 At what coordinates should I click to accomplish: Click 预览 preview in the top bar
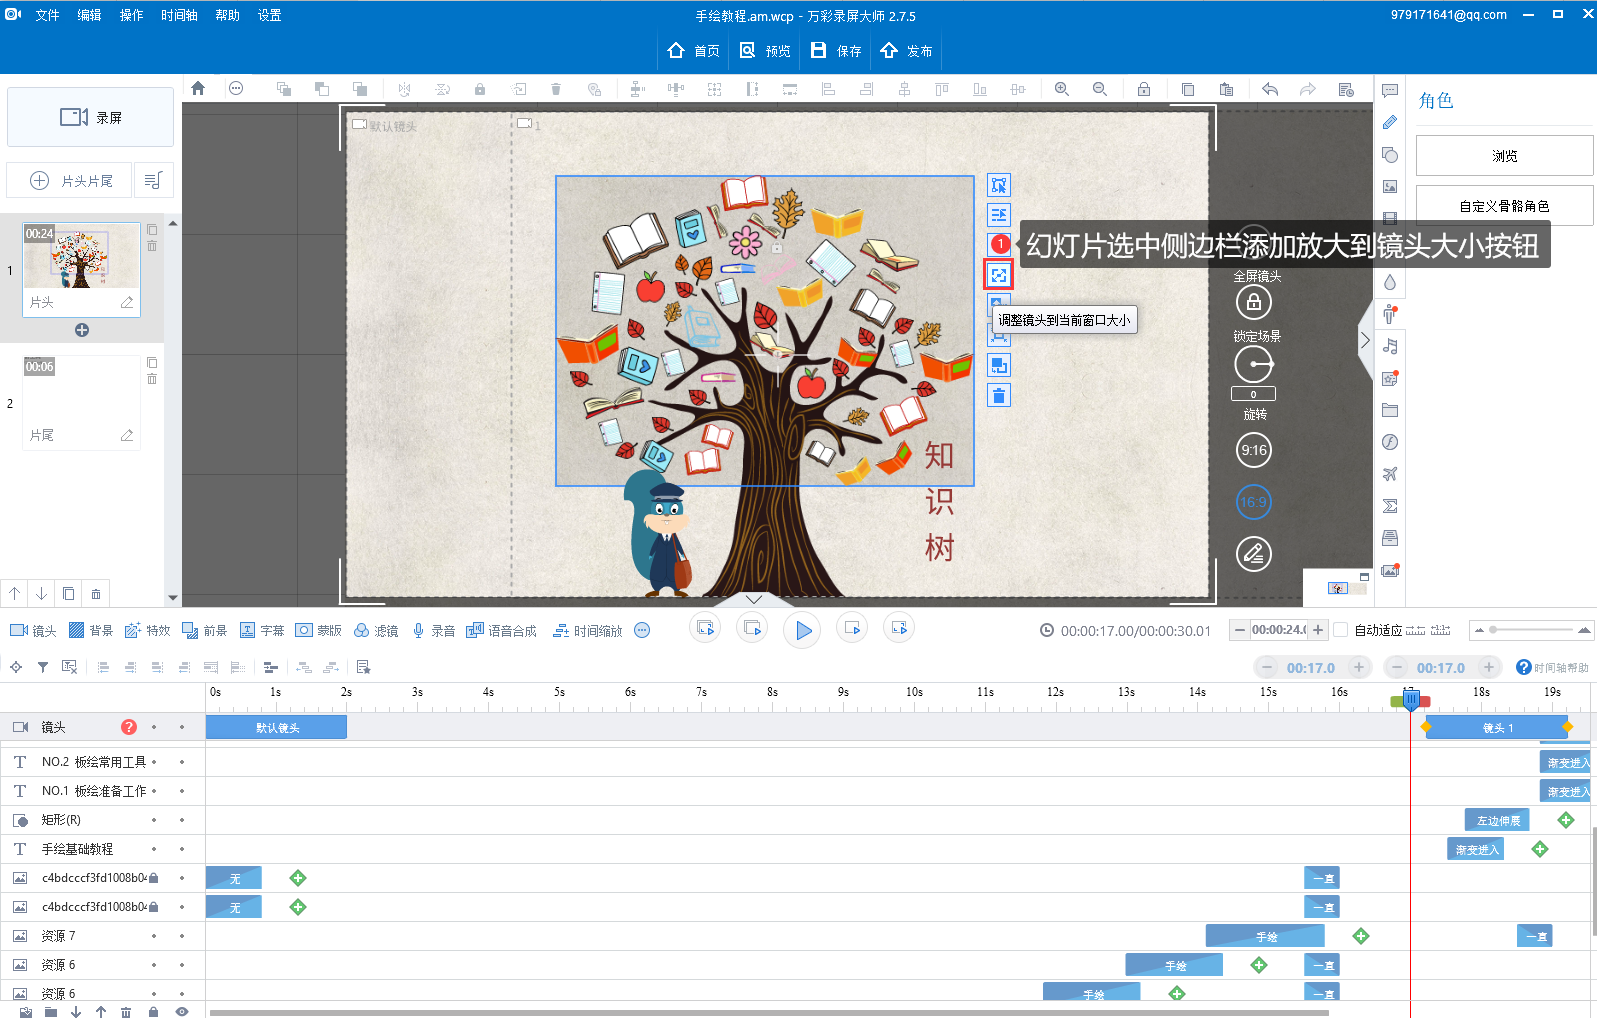pos(765,51)
